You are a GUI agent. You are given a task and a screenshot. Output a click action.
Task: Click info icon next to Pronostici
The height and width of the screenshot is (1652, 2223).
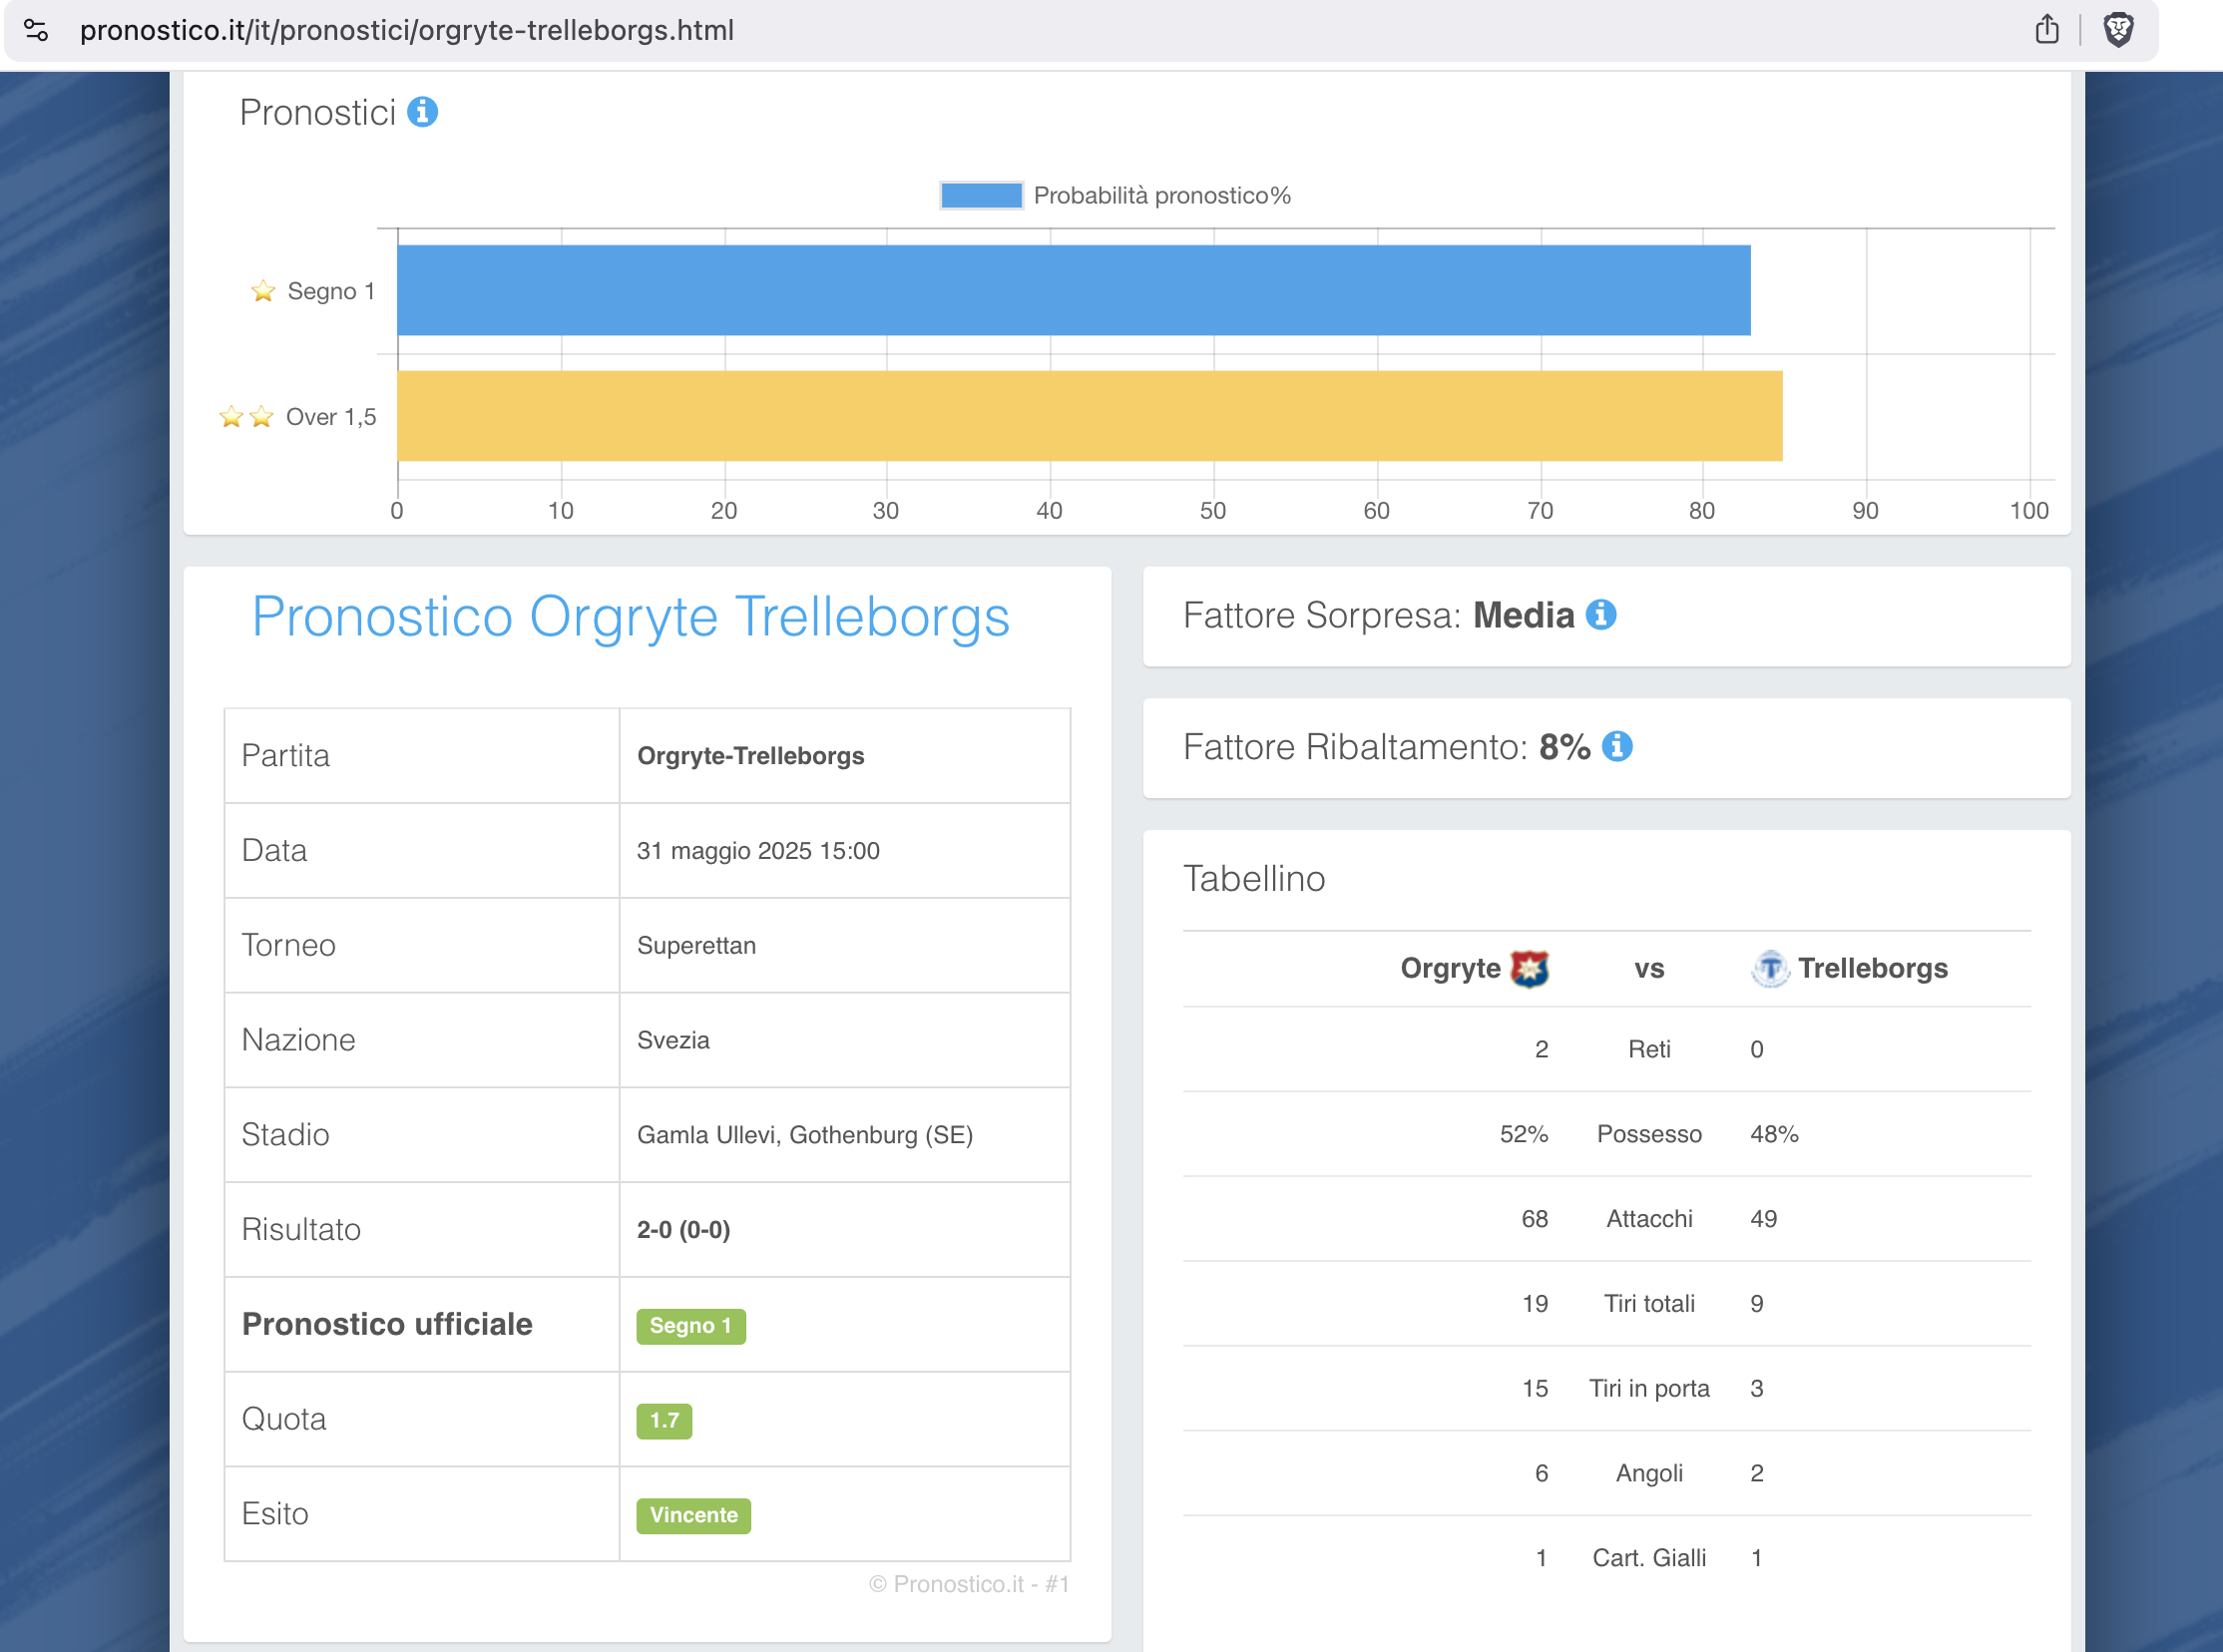point(422,112)
